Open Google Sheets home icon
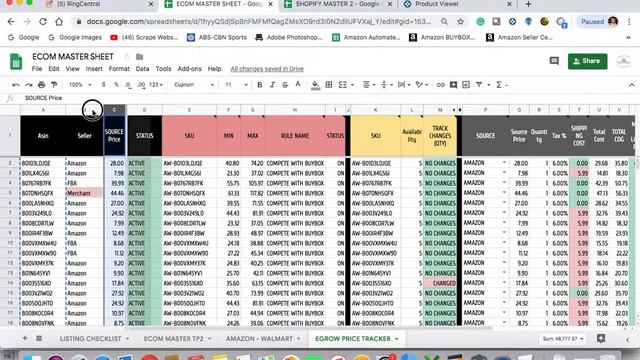The width and height of the screenshot is (640, 360). [x=16, y=62]
